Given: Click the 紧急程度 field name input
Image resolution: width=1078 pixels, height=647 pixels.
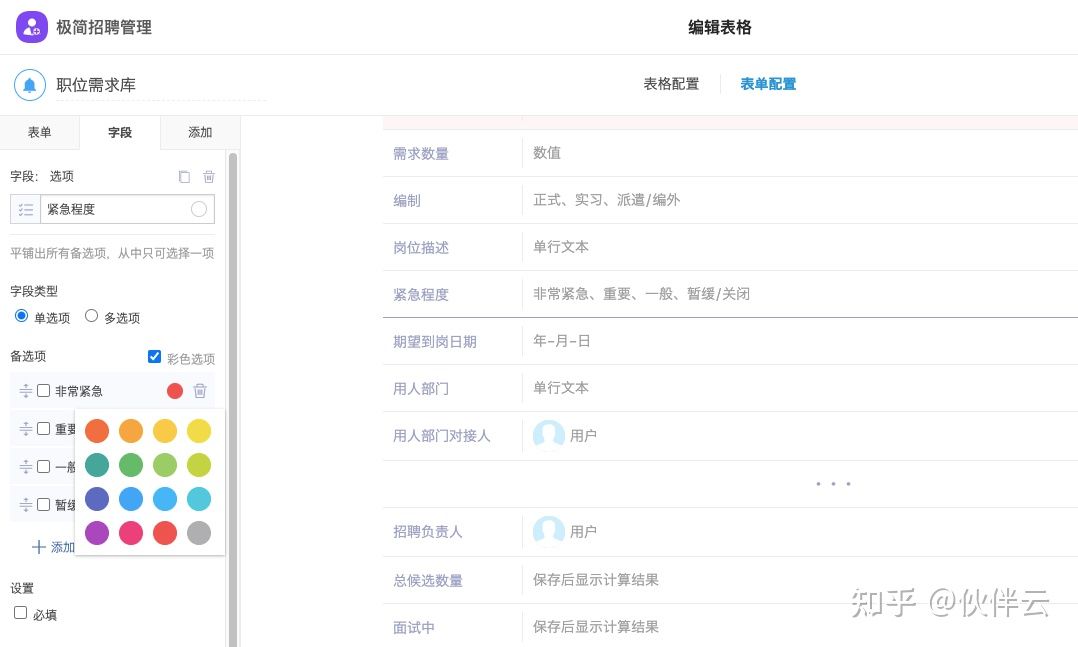Looking at the screenshot, I should (113, 209).
